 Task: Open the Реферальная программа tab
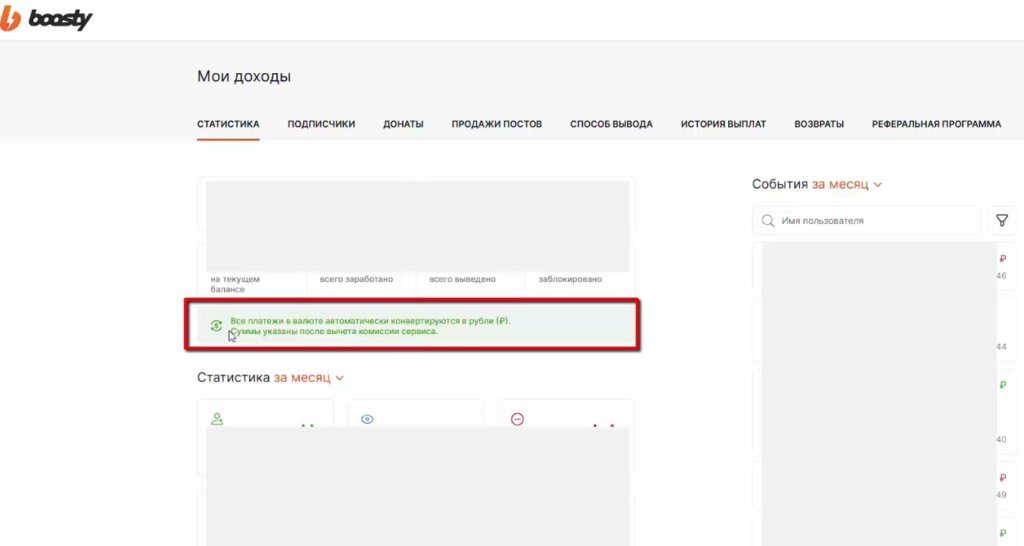(936, 124)
